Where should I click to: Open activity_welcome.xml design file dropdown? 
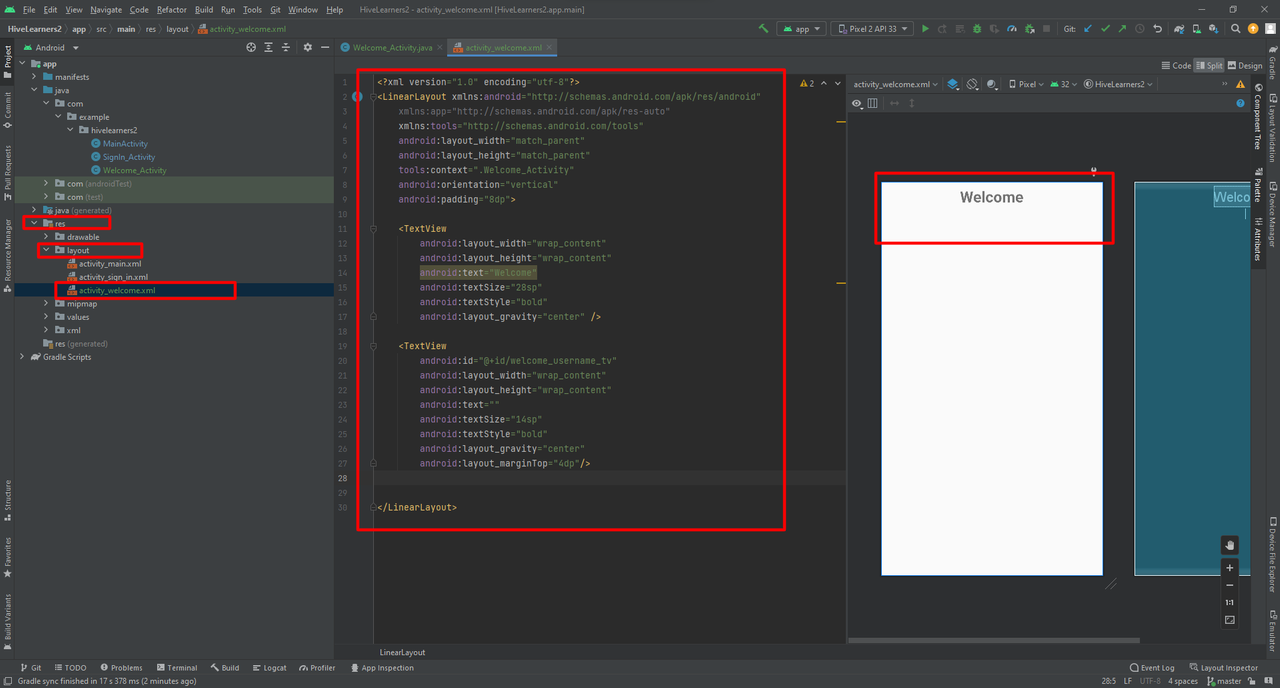tap(895, 84)
